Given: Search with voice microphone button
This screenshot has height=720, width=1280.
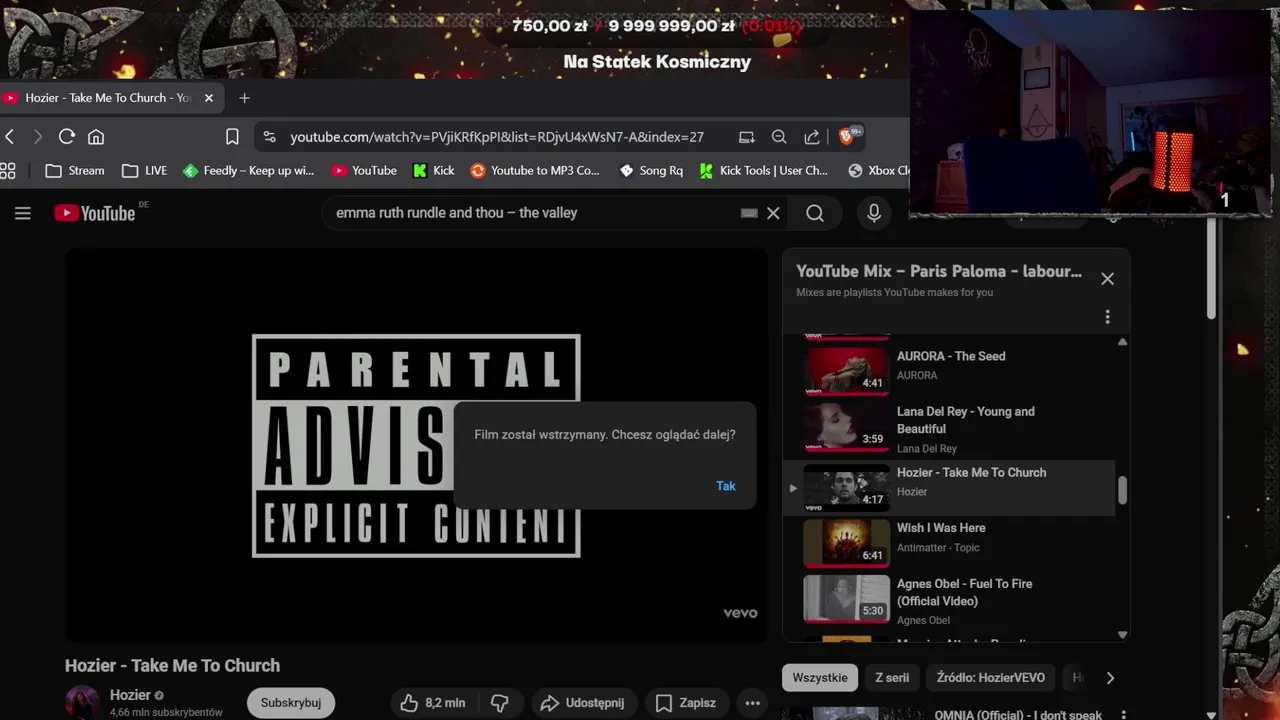Looking at the screenshot, I should pos(874,213).
